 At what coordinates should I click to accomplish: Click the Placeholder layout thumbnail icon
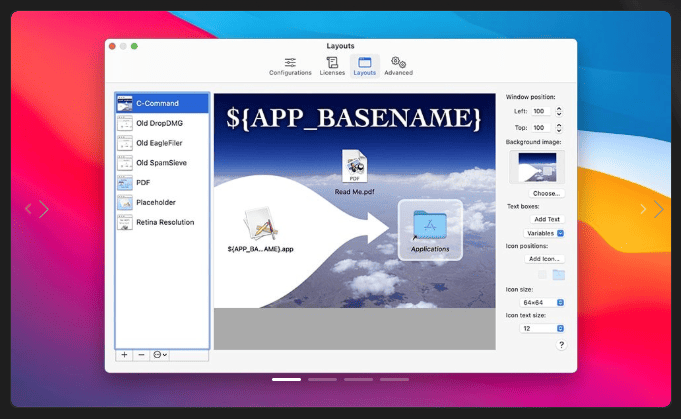pos(125,202)
